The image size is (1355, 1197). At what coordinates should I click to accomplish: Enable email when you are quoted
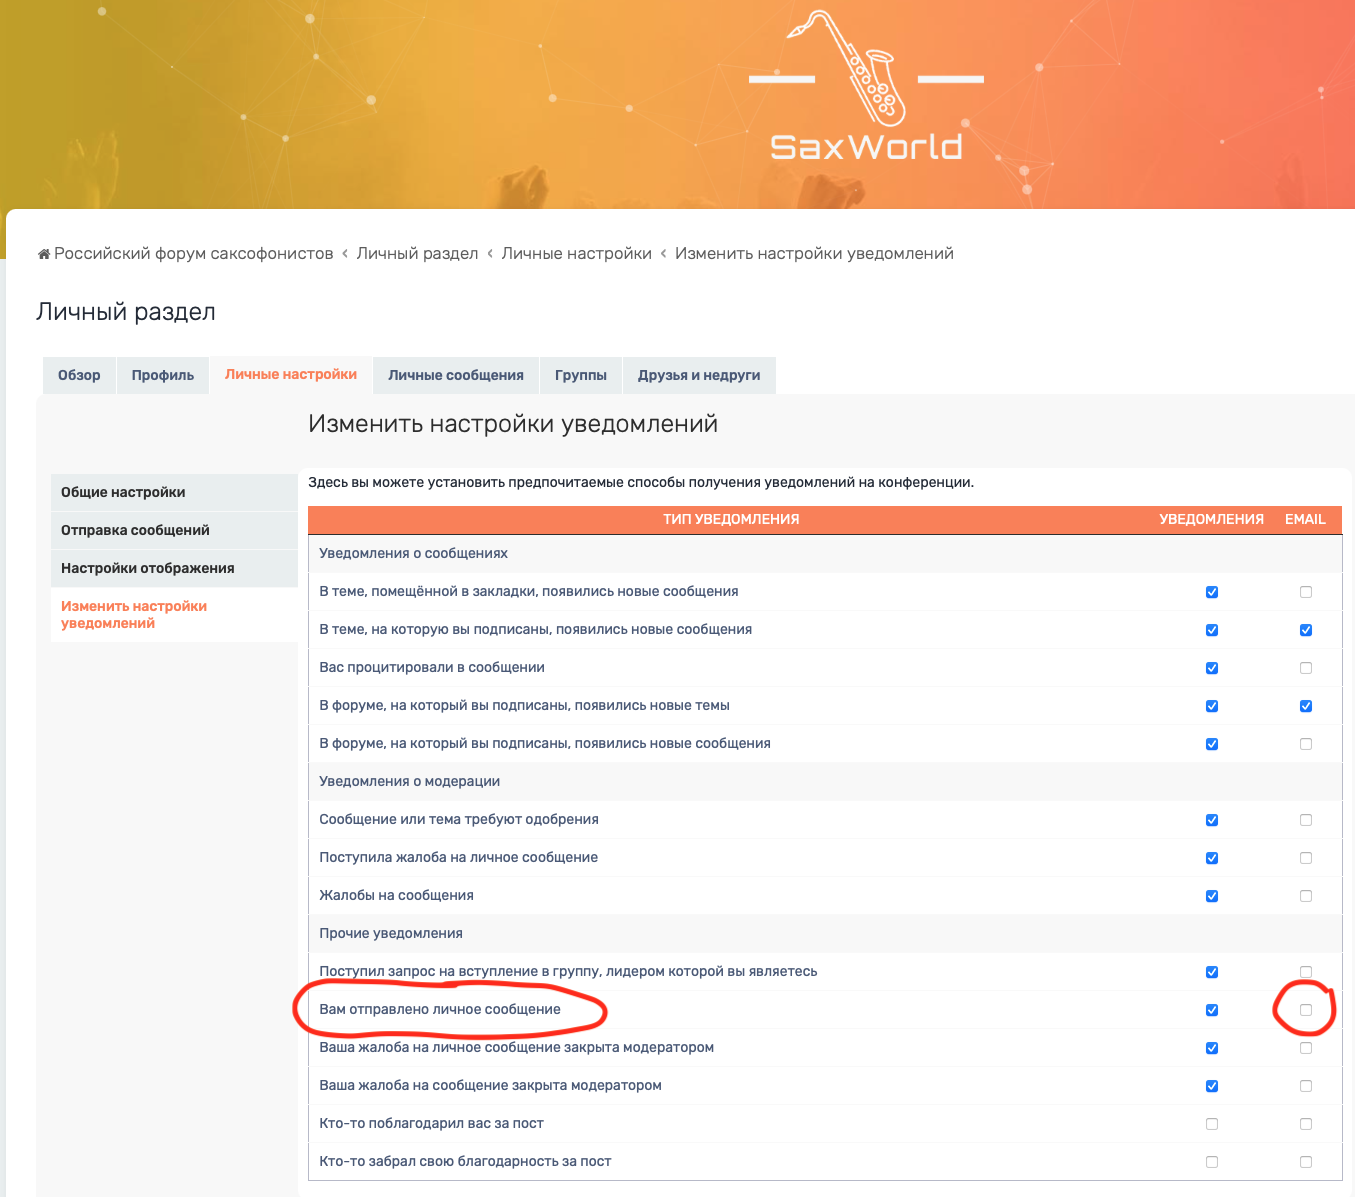pos(1306,668)
